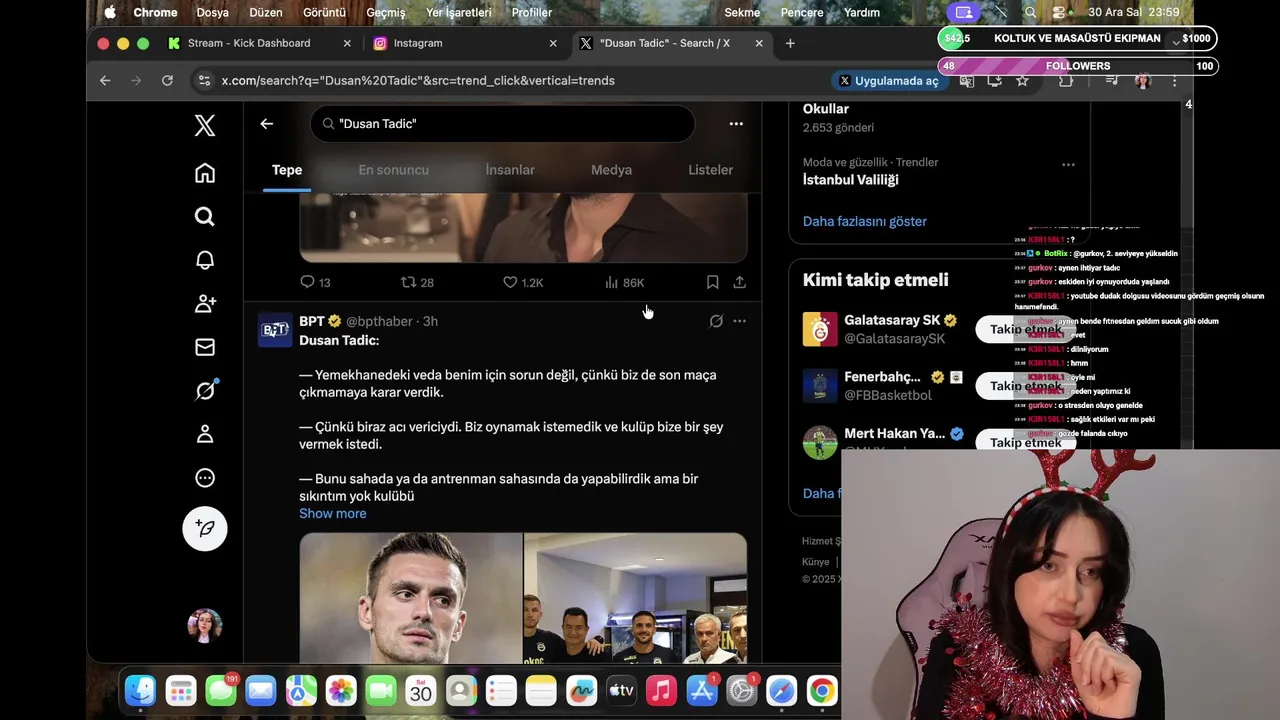The height and width of the screenshot is (720, 1280).
Task: Switch to the Instagram browser tab
Action: click(x=418, y=43)
